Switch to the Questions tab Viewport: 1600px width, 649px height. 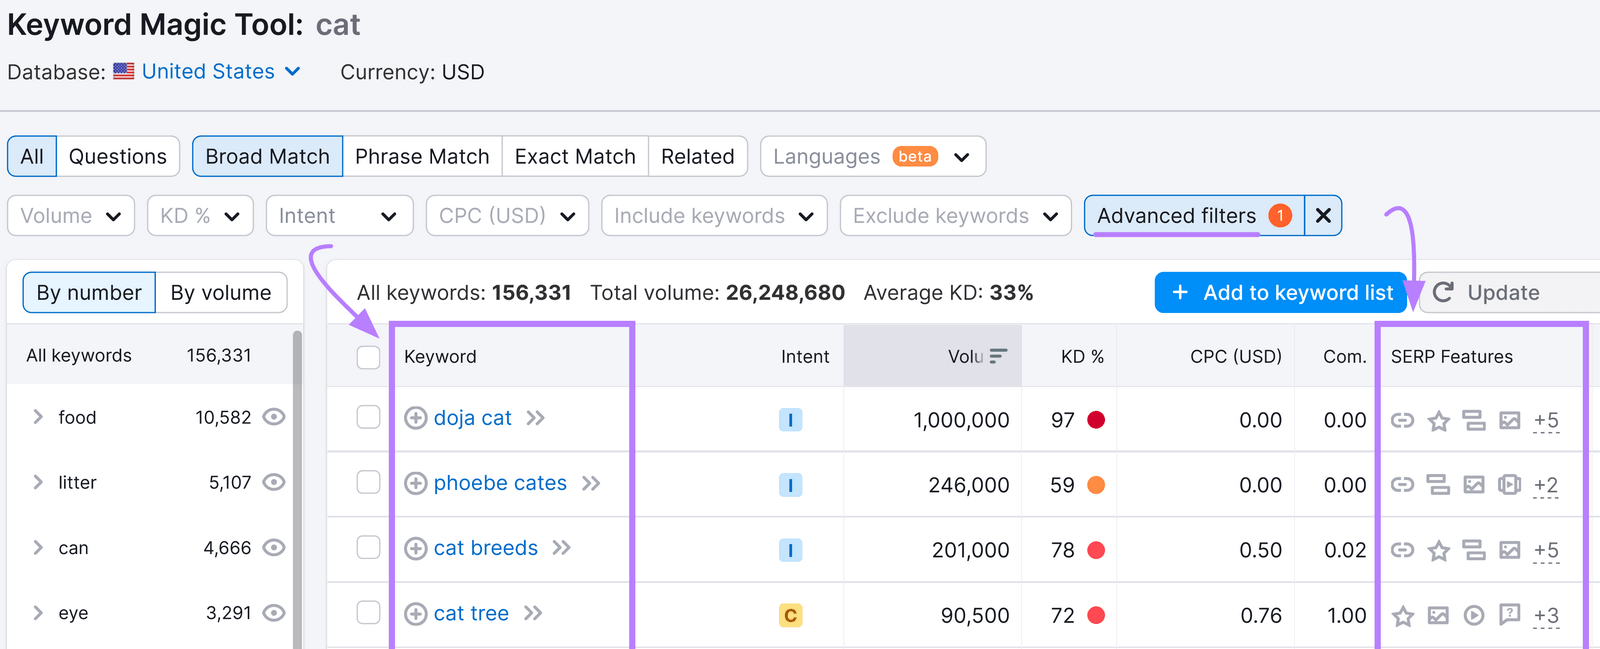click(117, 157)
